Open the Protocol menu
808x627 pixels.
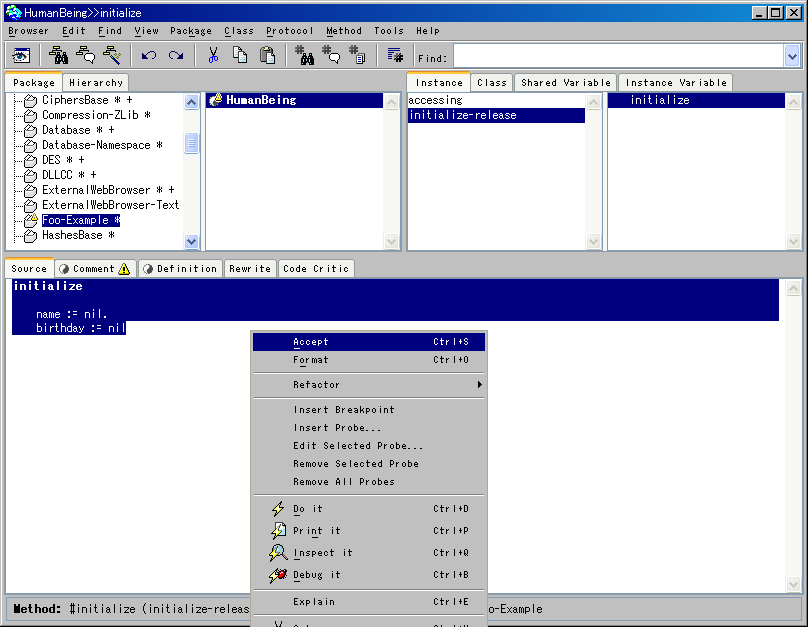290,31
